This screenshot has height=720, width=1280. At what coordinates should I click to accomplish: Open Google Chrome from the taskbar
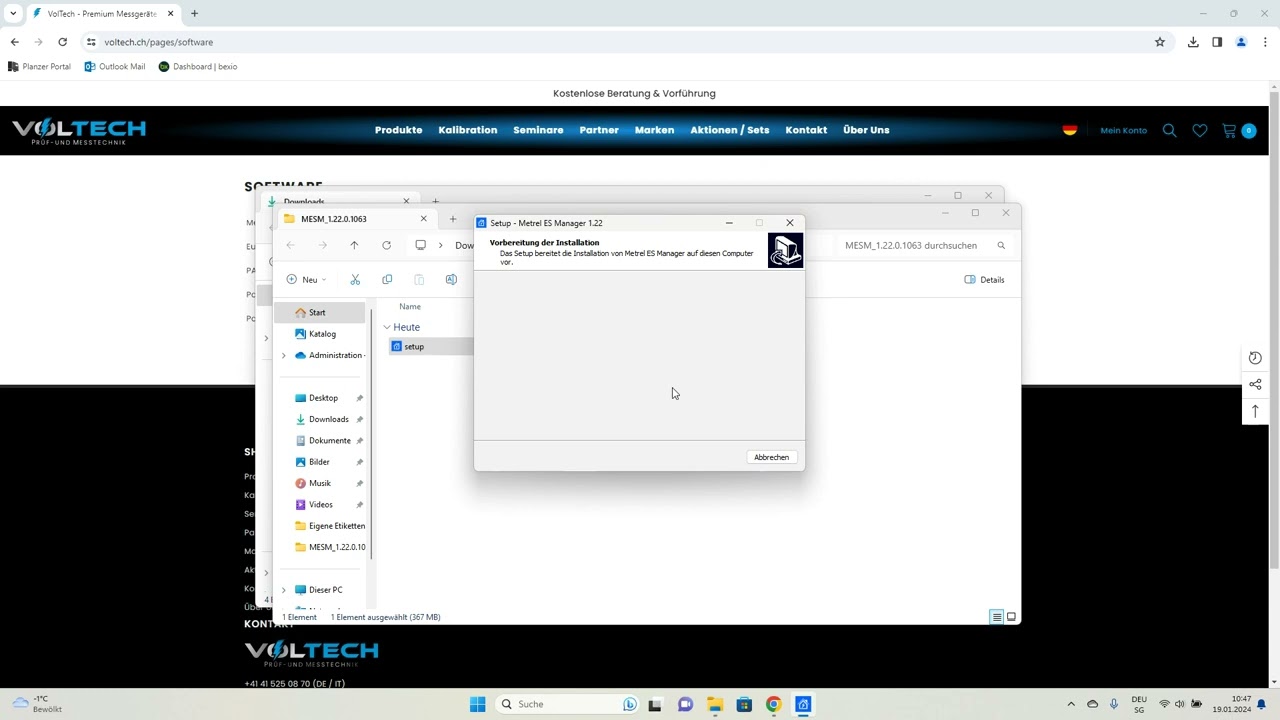(773, 704)
